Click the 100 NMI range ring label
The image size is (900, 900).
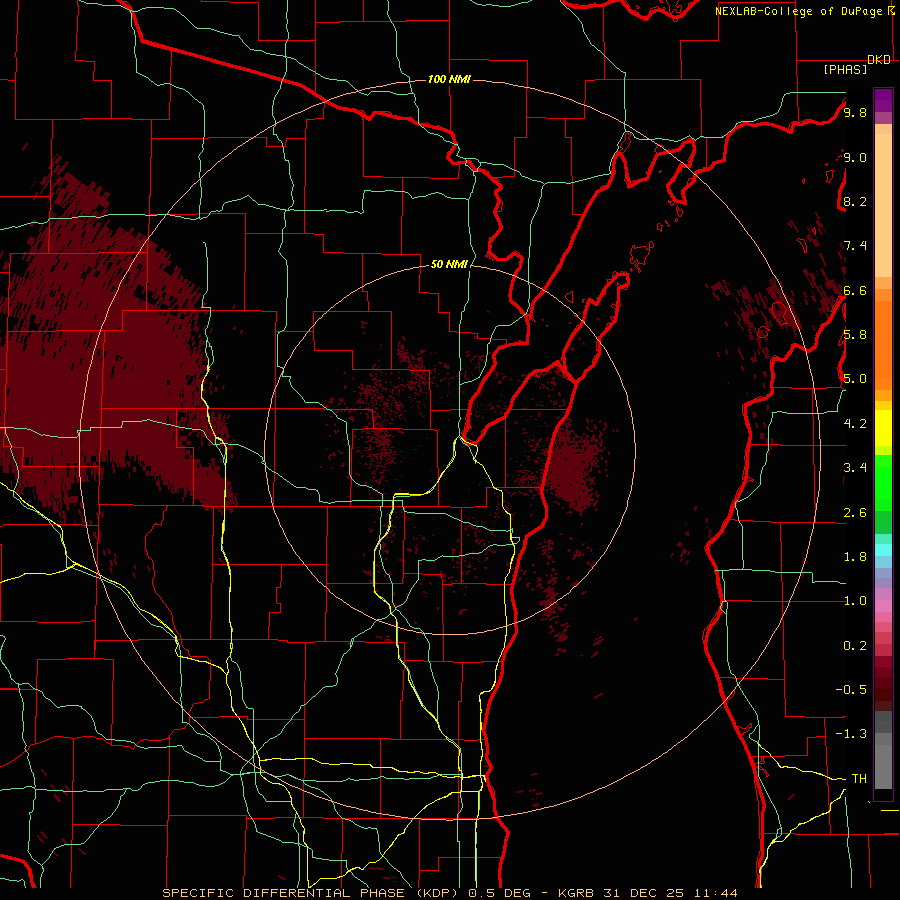point(449,79)
